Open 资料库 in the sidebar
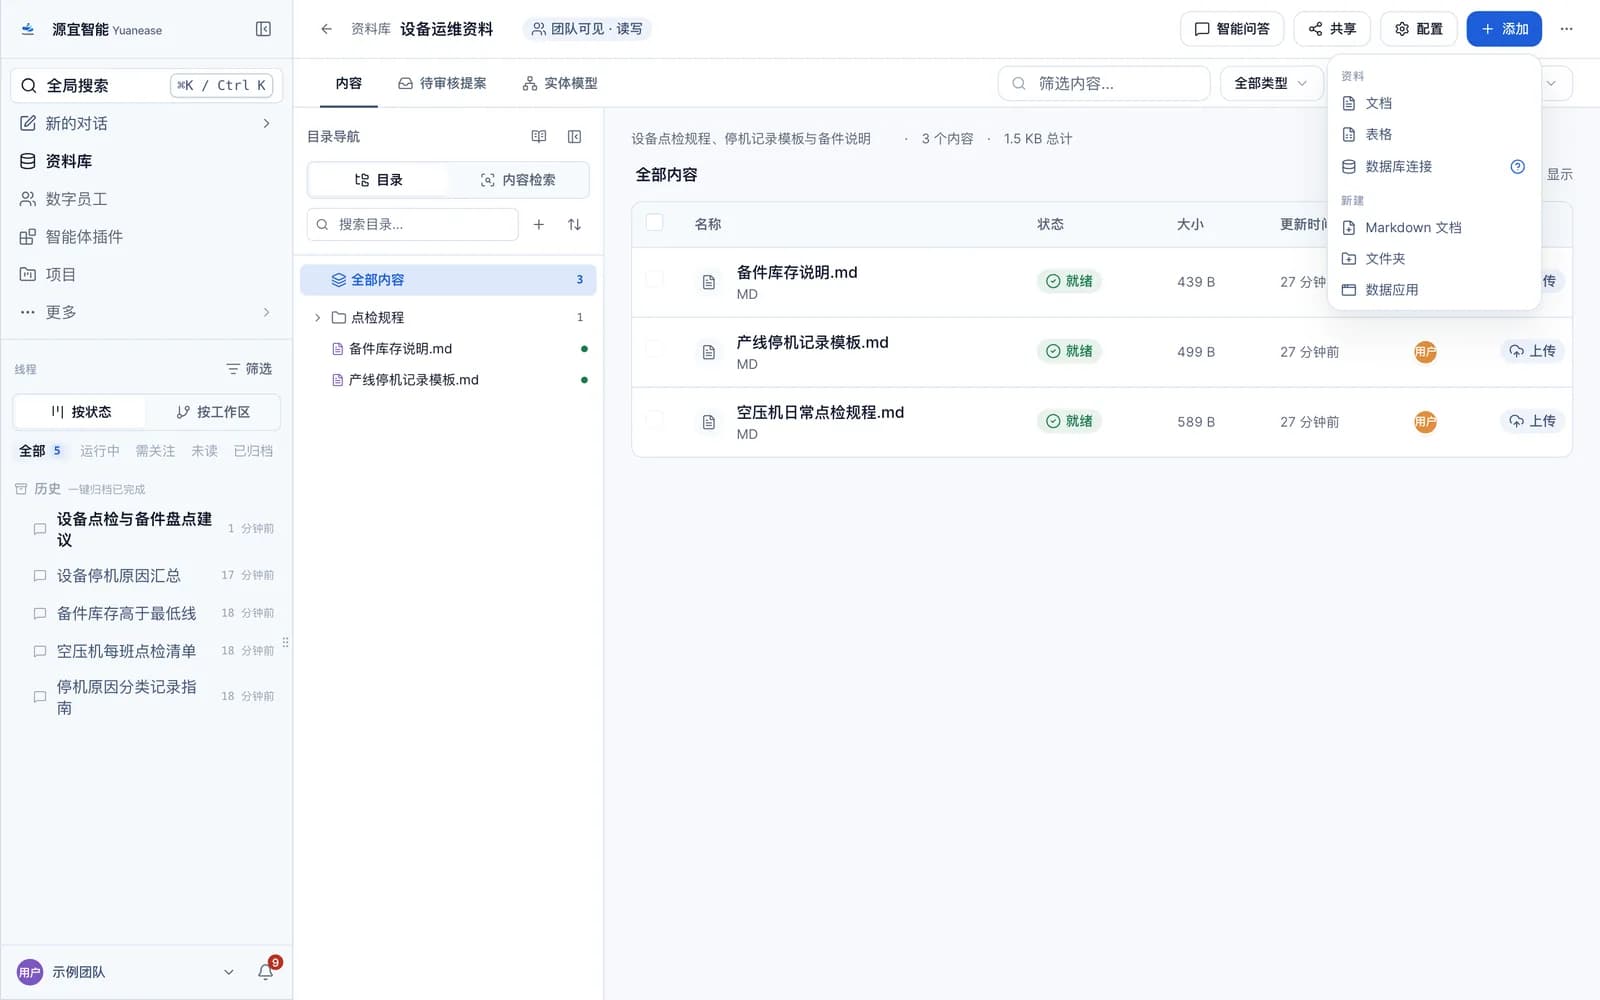 (x=145, y=161)
